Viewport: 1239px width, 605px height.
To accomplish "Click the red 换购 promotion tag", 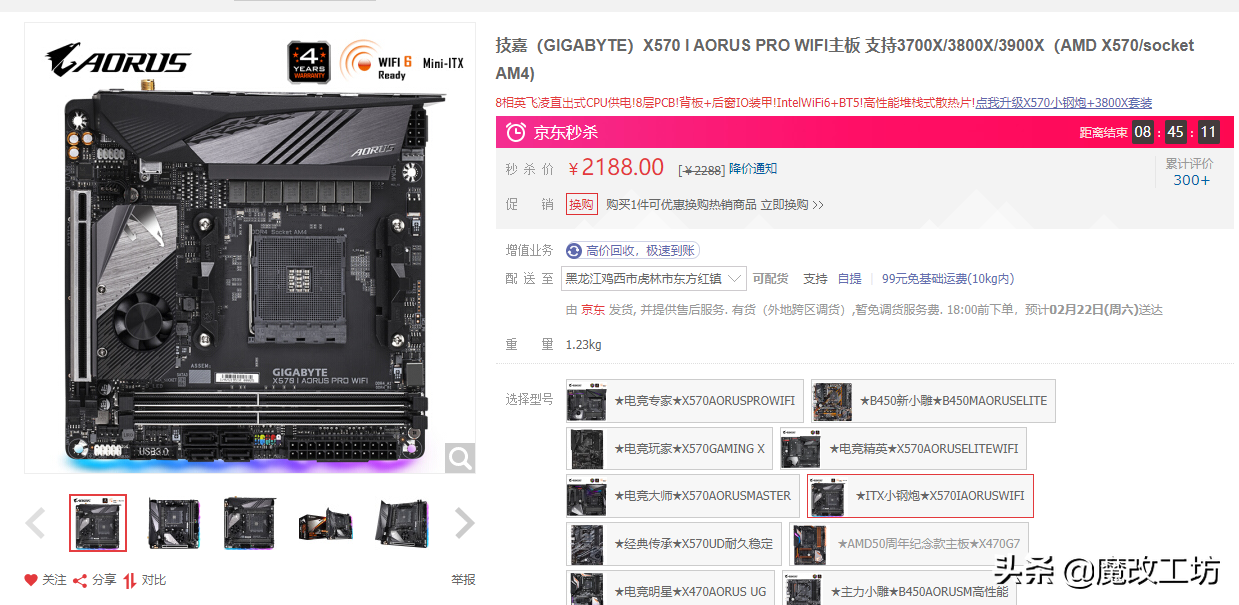I will [581, 205].
